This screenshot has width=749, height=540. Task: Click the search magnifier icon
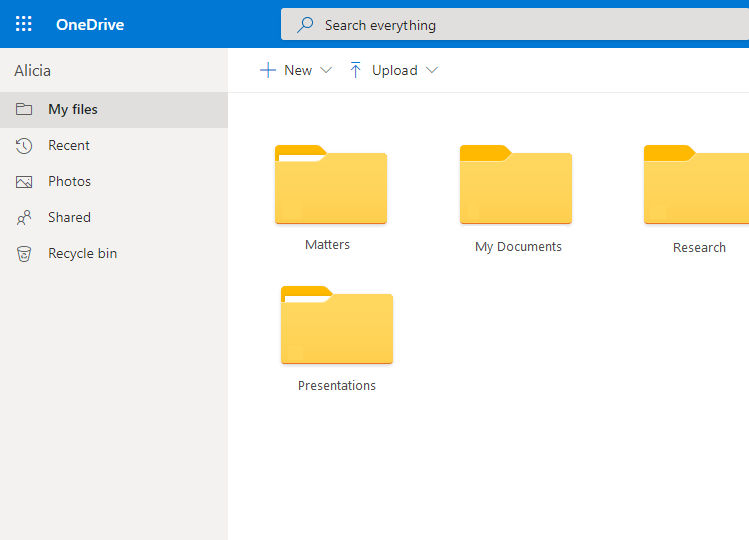(x=305, y=24)
